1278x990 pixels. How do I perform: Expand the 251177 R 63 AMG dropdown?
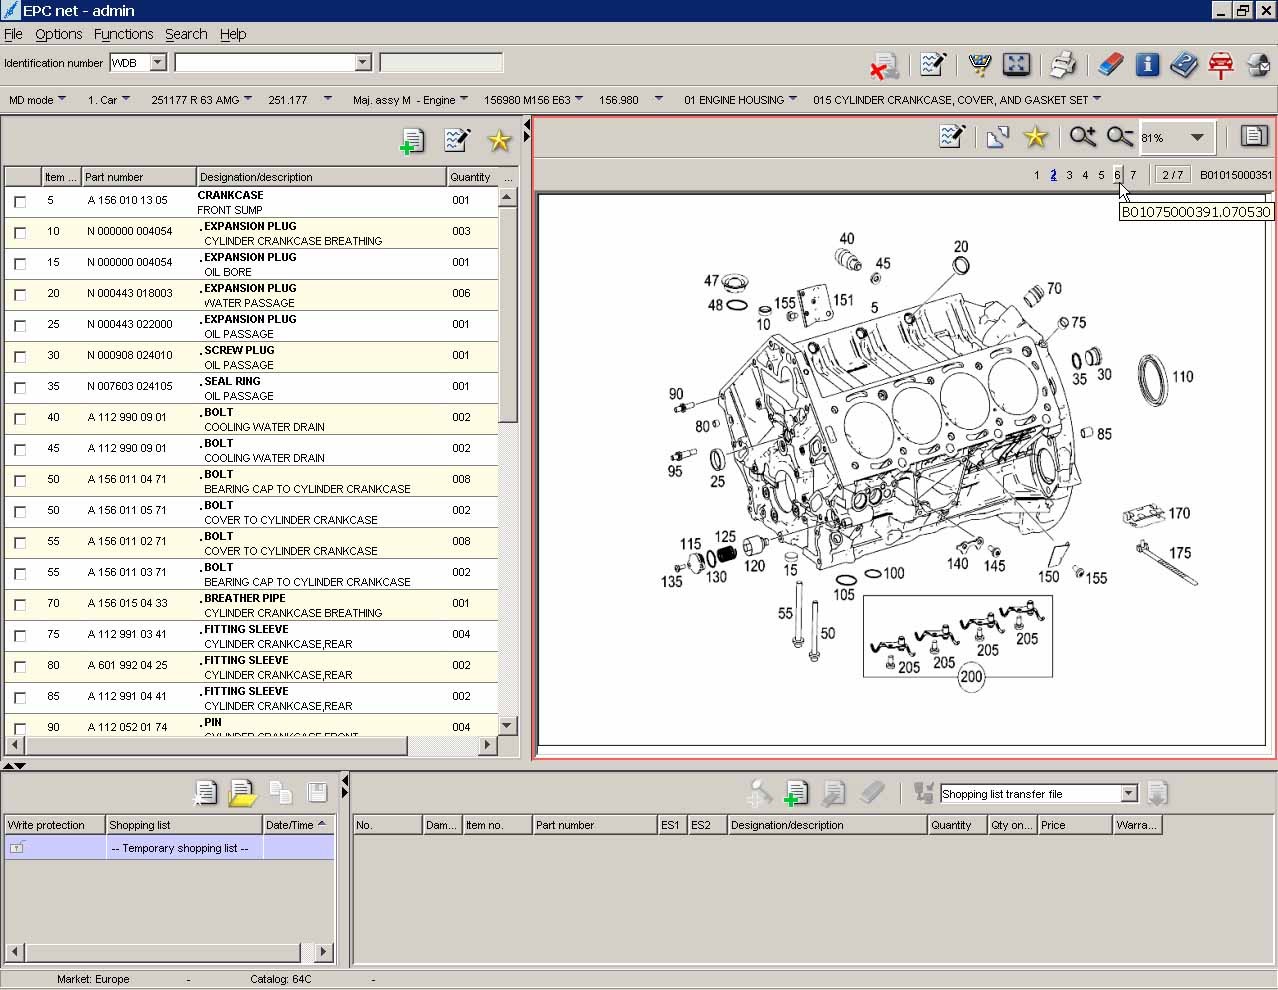pyautogui.click(x=247, y=99)
